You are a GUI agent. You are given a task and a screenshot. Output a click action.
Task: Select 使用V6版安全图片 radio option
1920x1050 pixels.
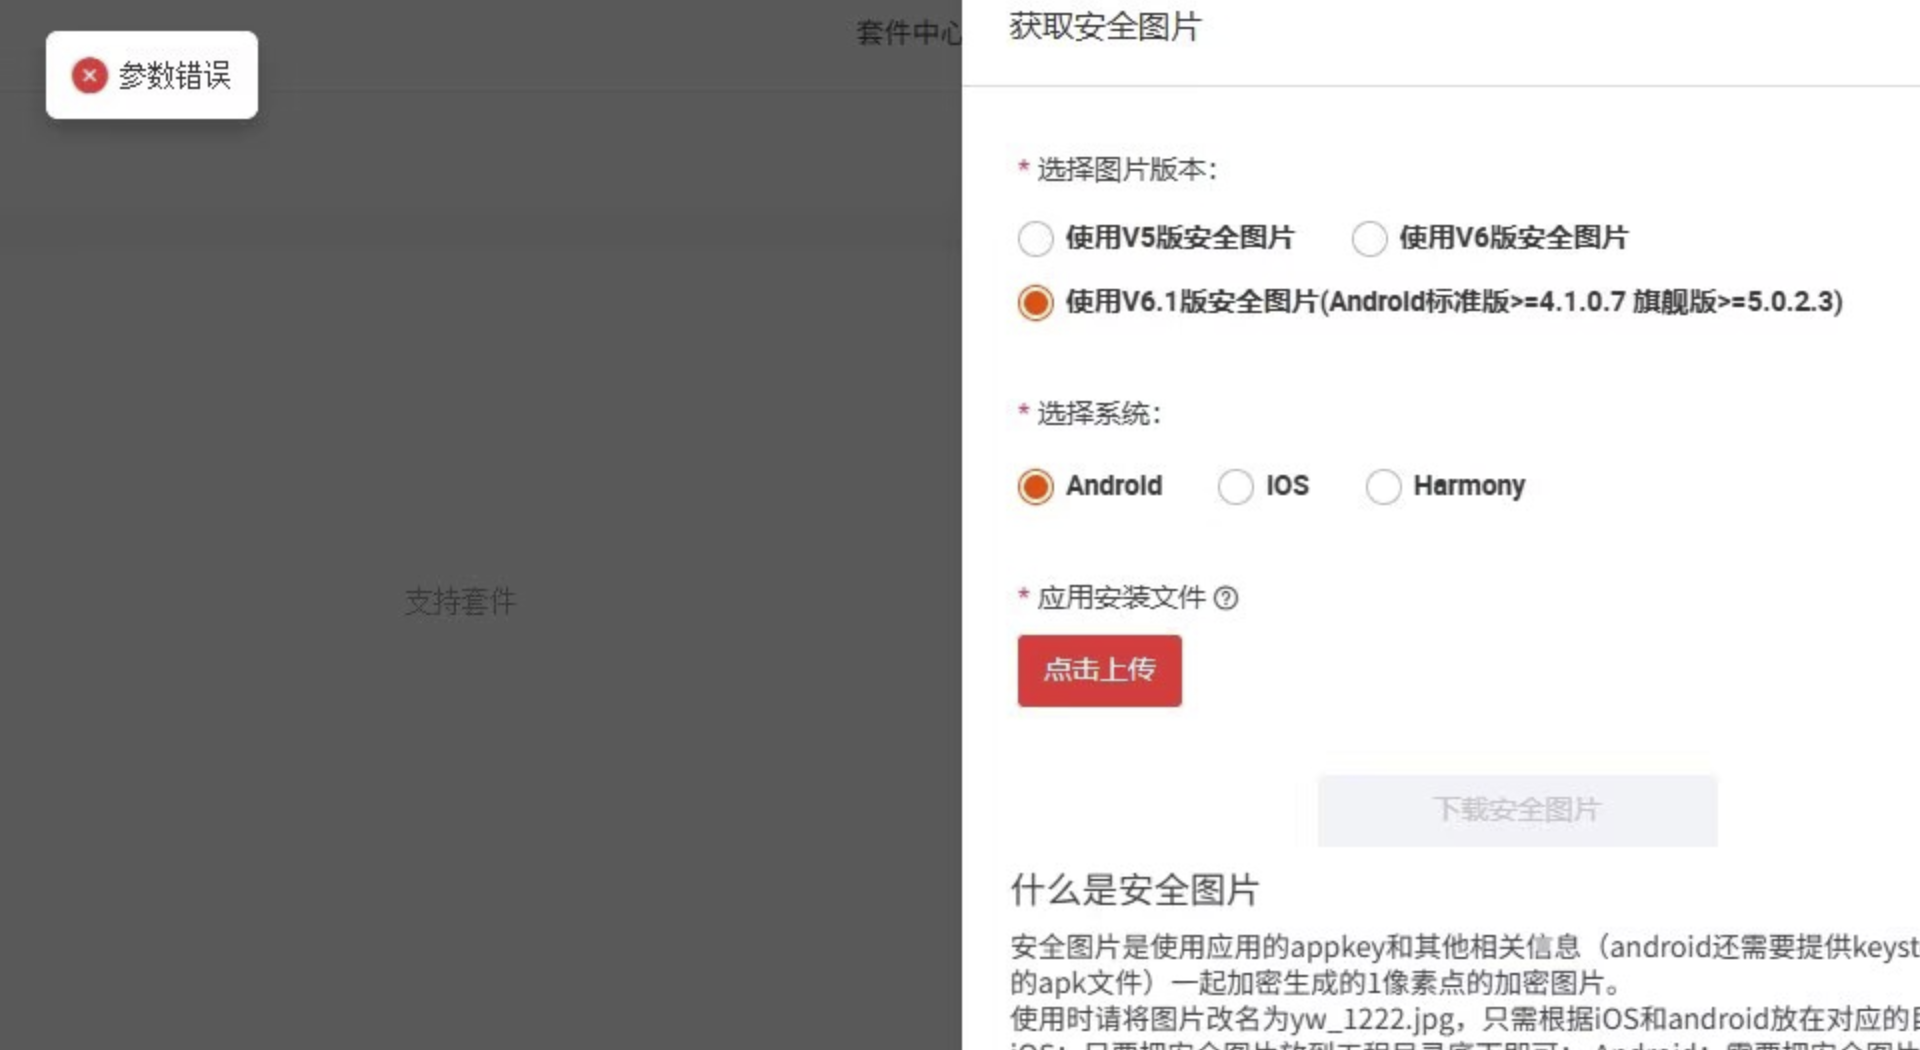[x=1369, y=239]
